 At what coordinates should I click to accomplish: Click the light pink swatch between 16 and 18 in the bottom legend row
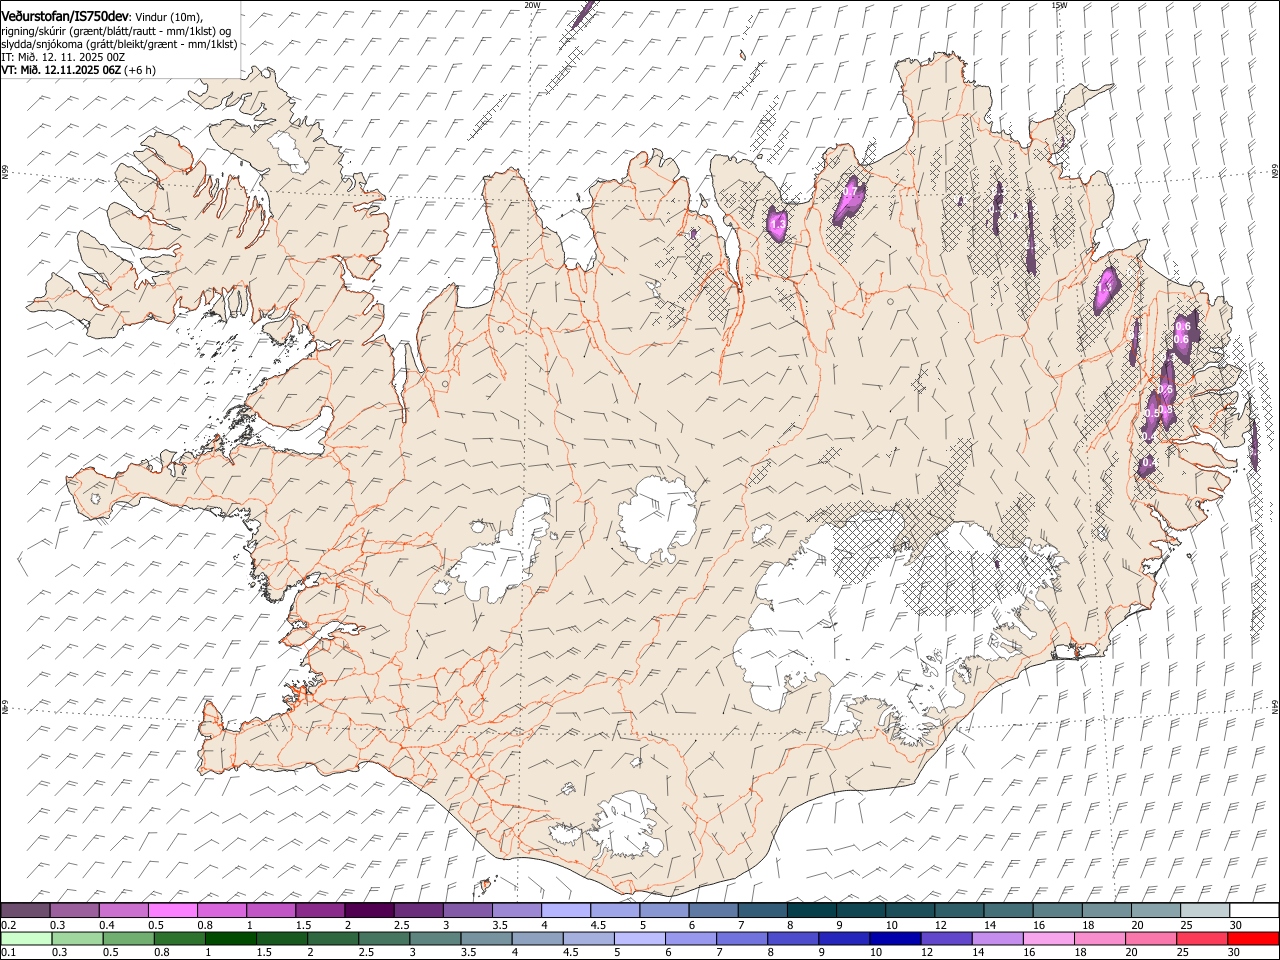pos(1047,939)
